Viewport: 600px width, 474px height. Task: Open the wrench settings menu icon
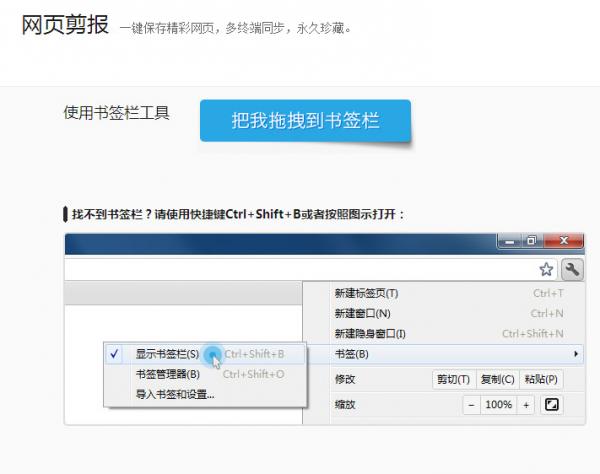click(x=572, y=269)
